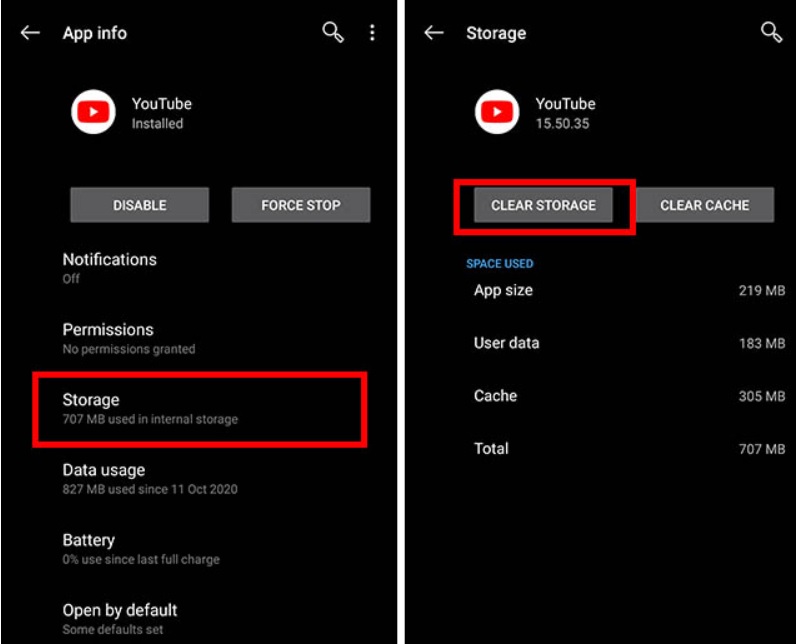
Task: Tap the FORCE STOP button
Action: pyautogui.click(x=301, y=205)
